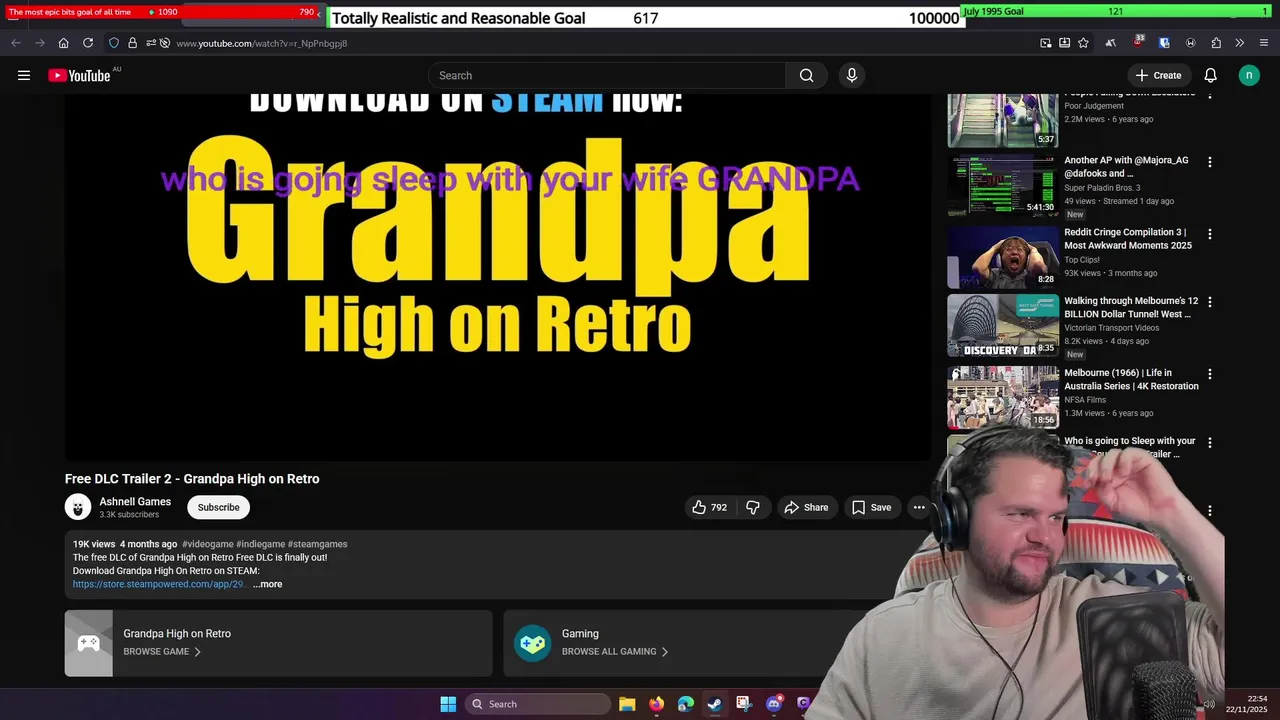Click the Share button
Screen dimensions: 1280x720
click(806, 507)
